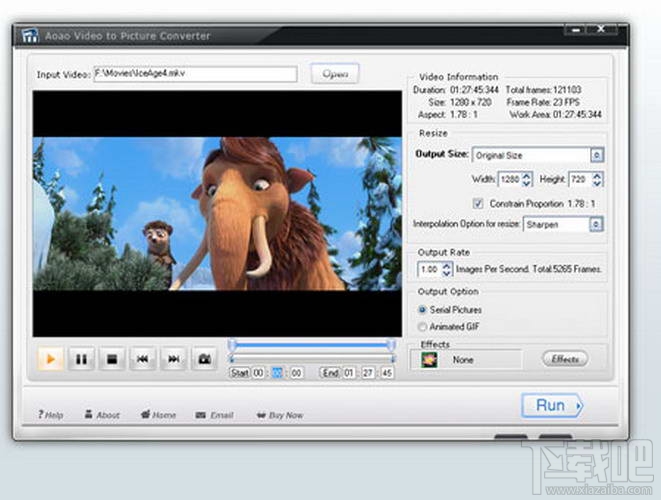Toggle Constrain Proportion checkbox
The width and height of the screenshot is (661, 500).
point(478,204)
